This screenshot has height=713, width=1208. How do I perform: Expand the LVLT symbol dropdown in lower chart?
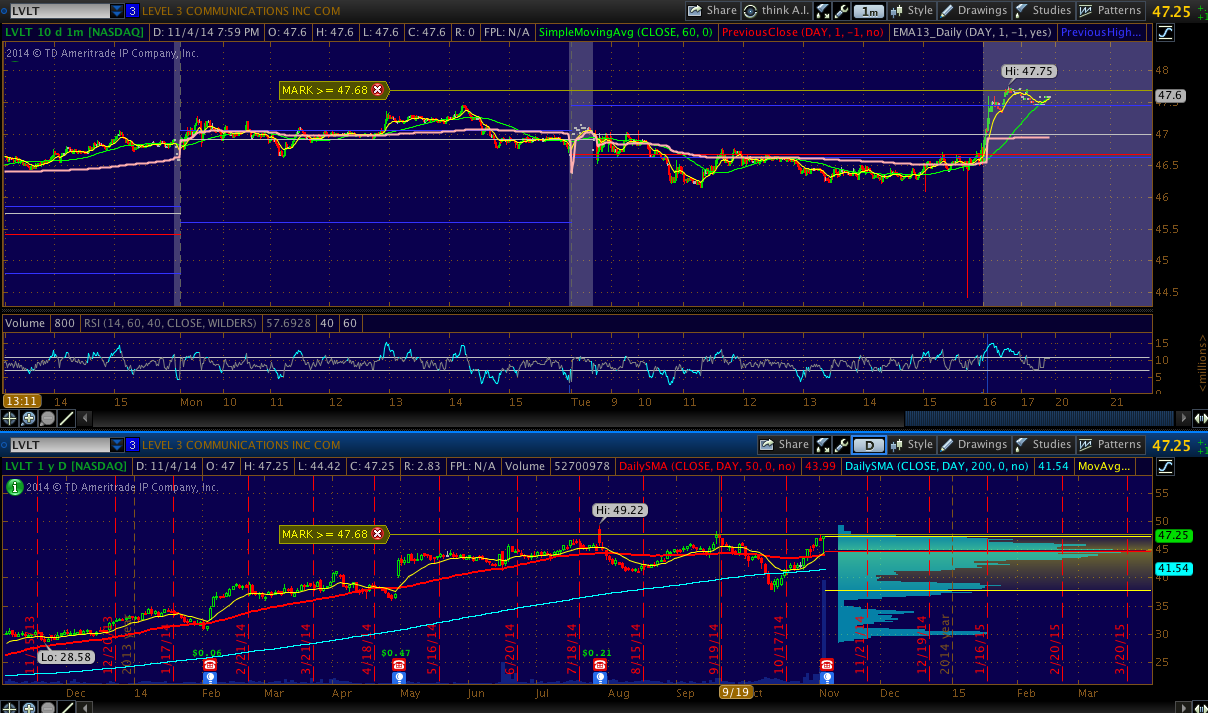tap(116, 445)
